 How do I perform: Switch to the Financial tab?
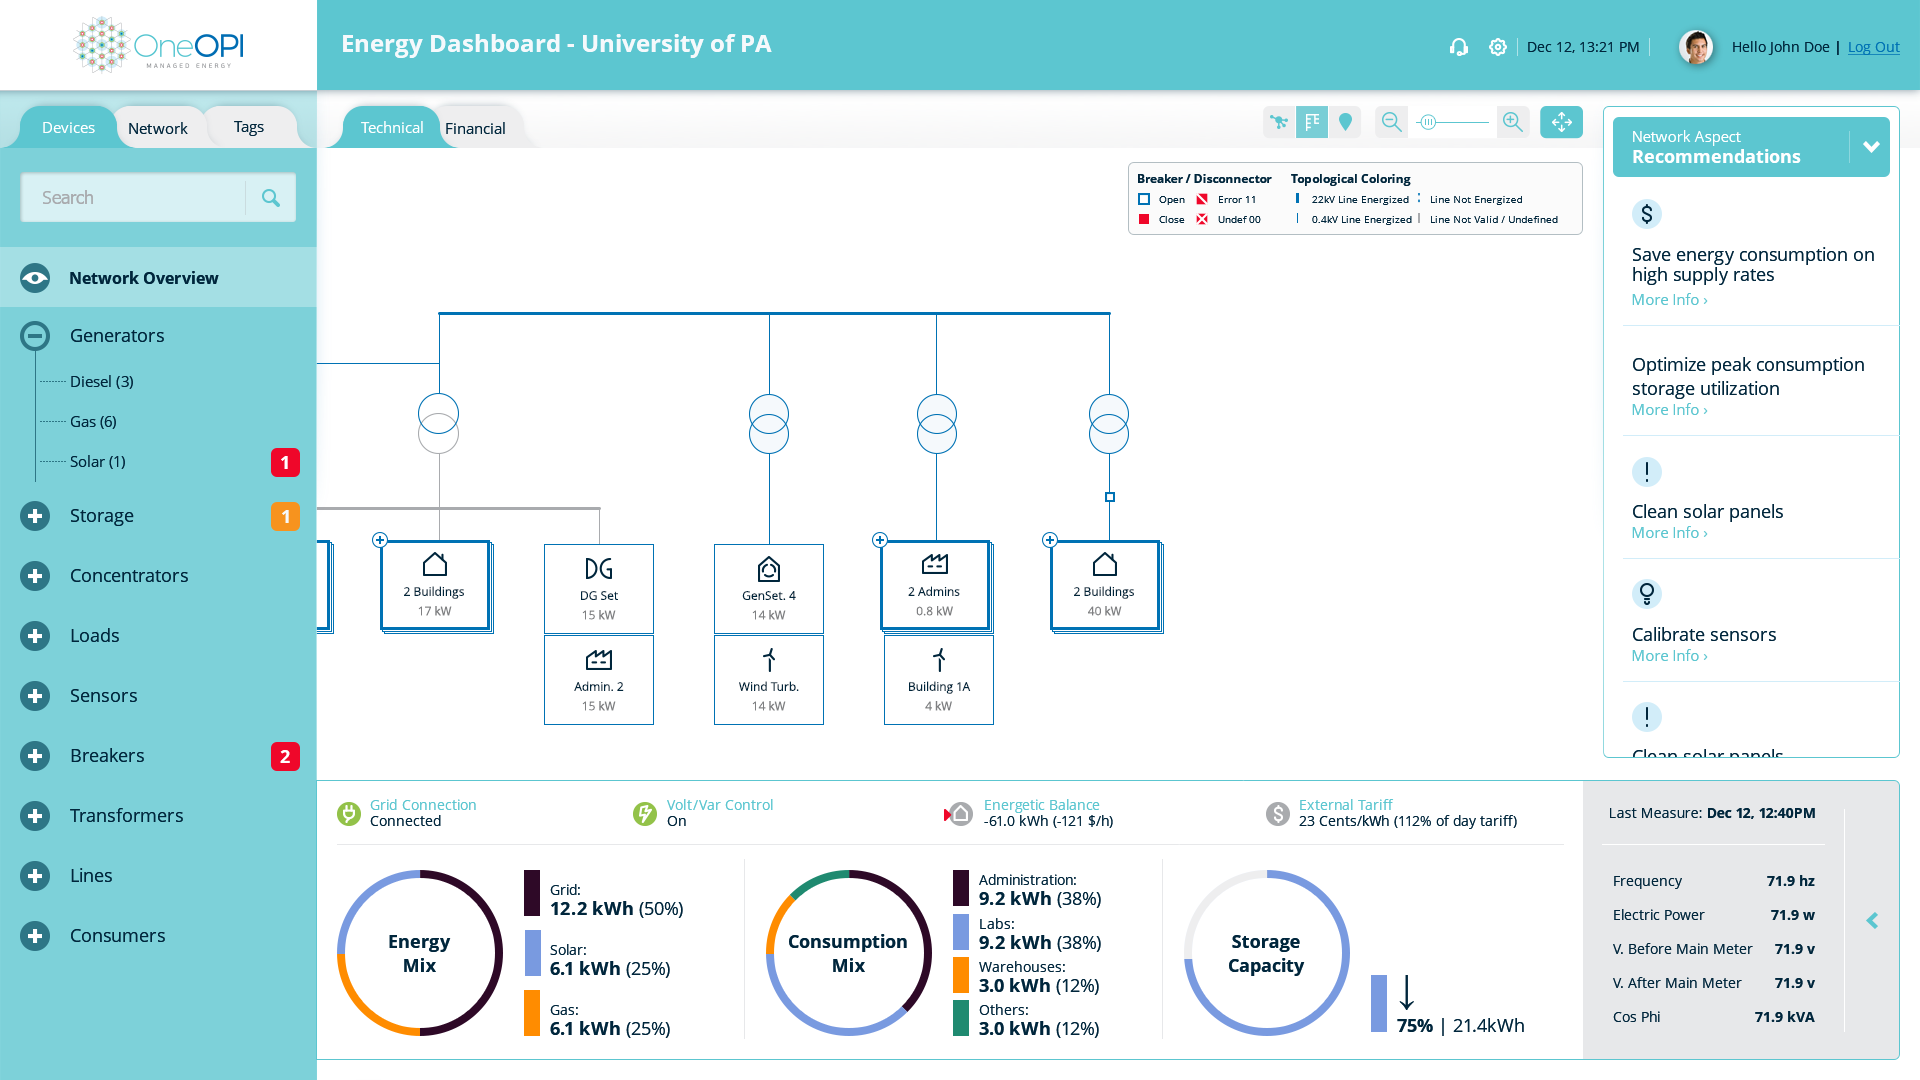tap(475, 128)
